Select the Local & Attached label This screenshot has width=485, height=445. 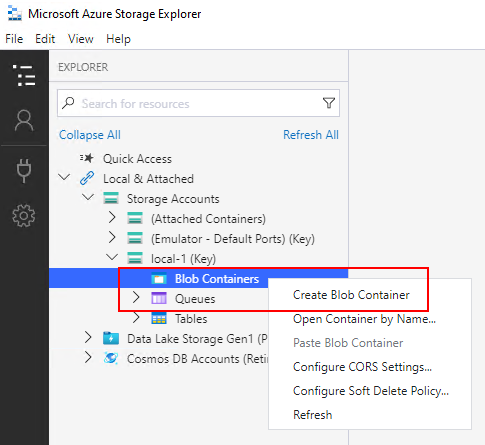tap(148, 179)
